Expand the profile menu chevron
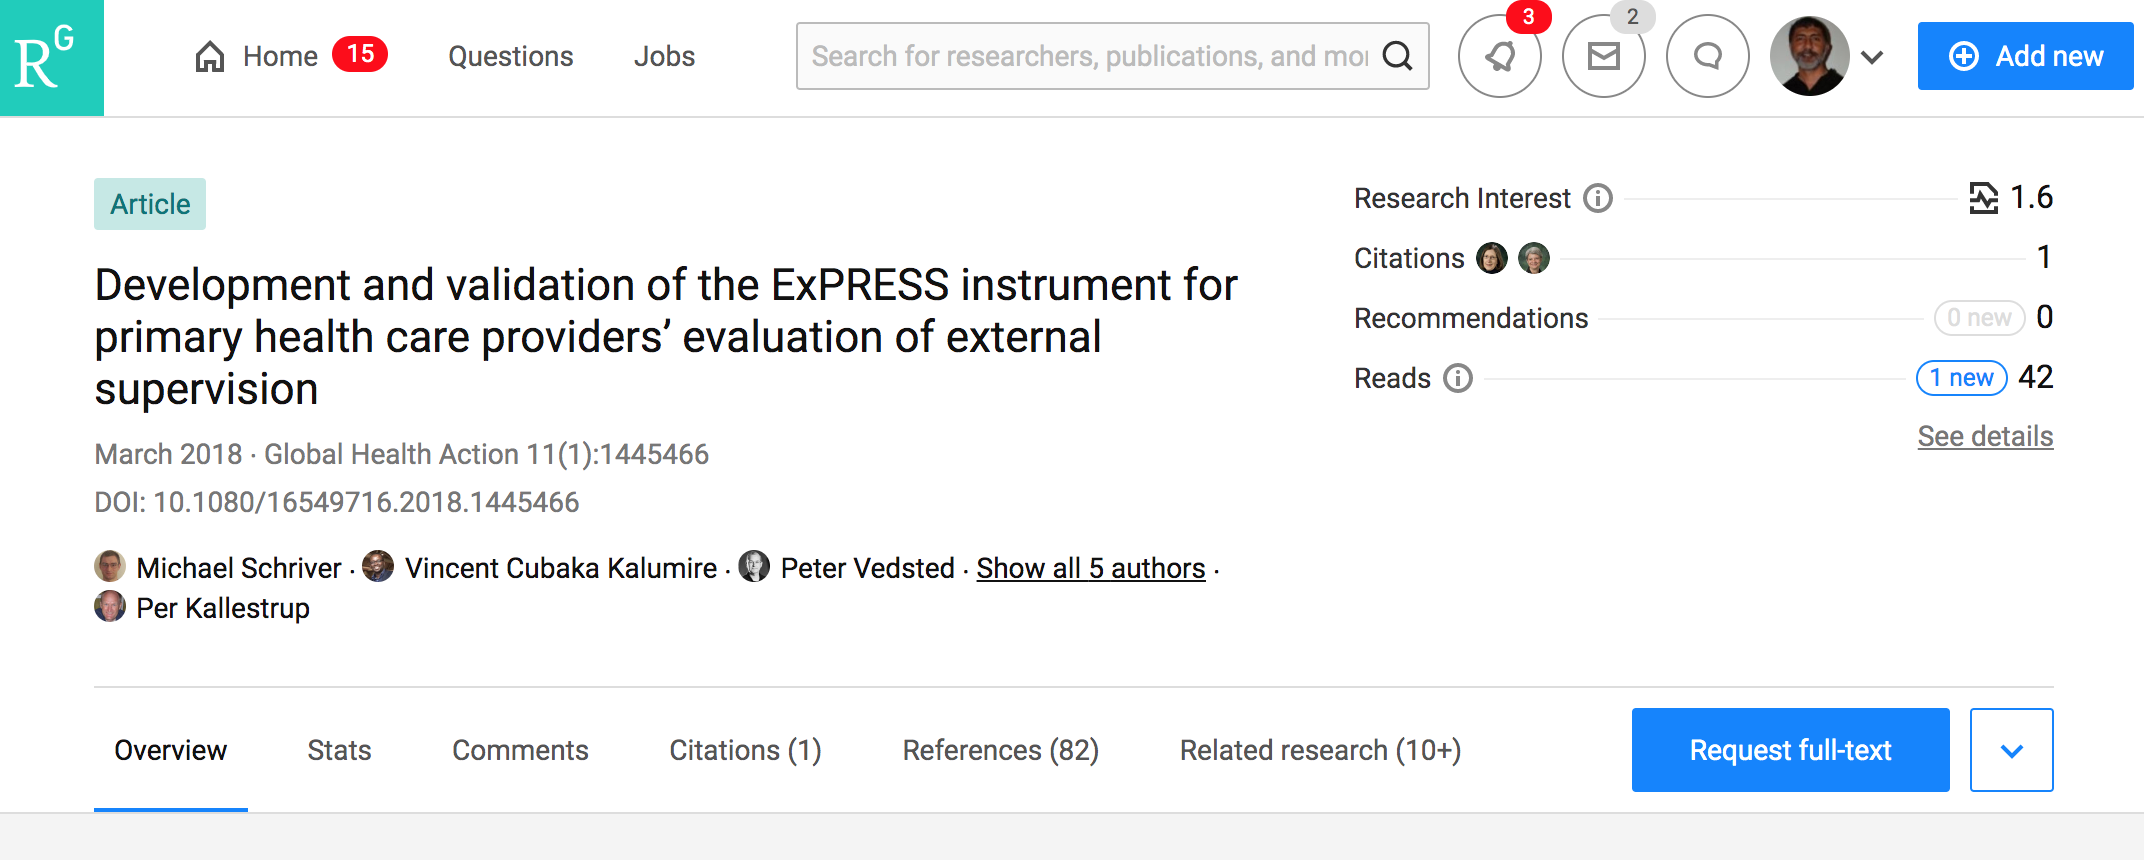 coord(1872,57)
